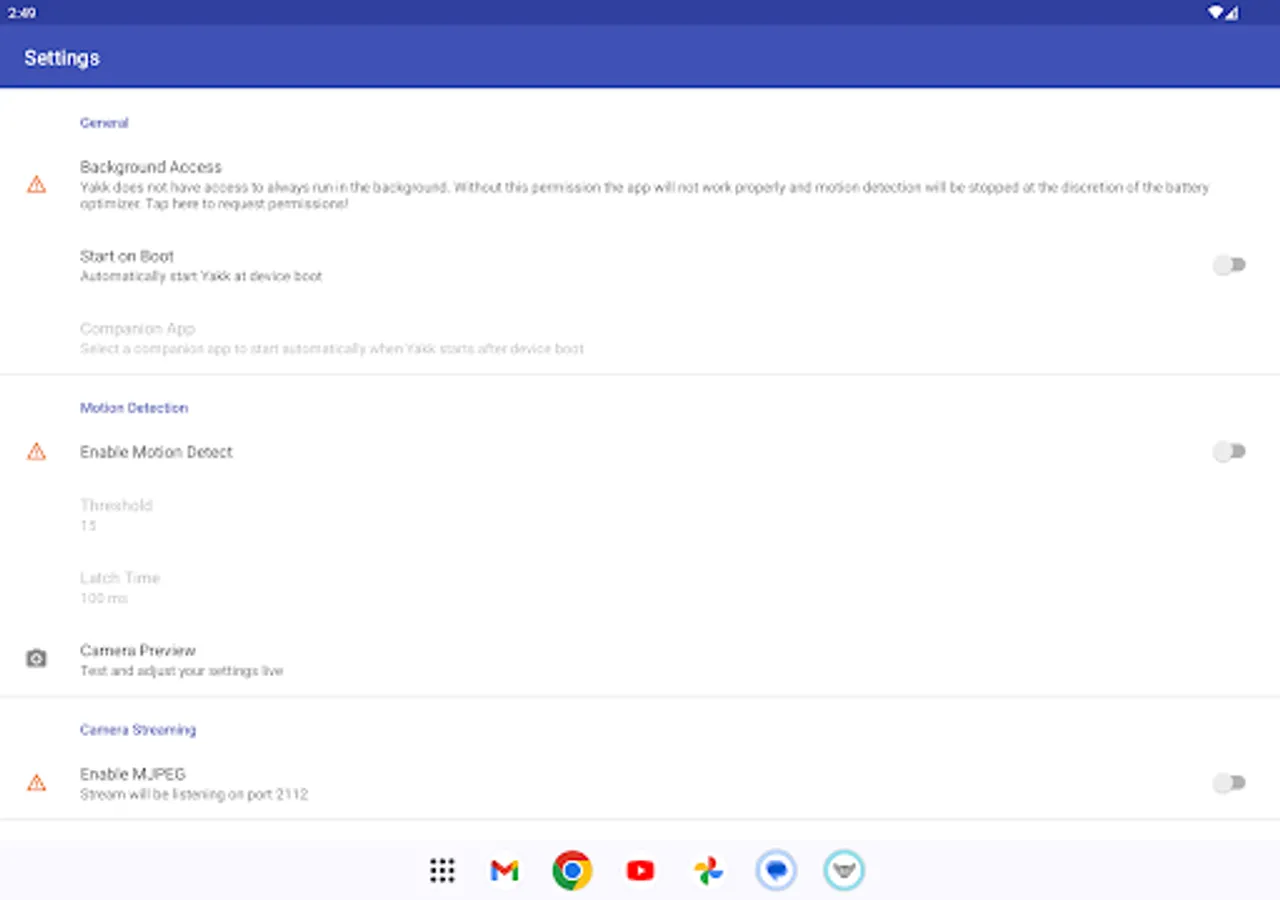Open the Yakk app icon in the dock
This screenshot has width=1280, height=900.
(x=844, y=870)
